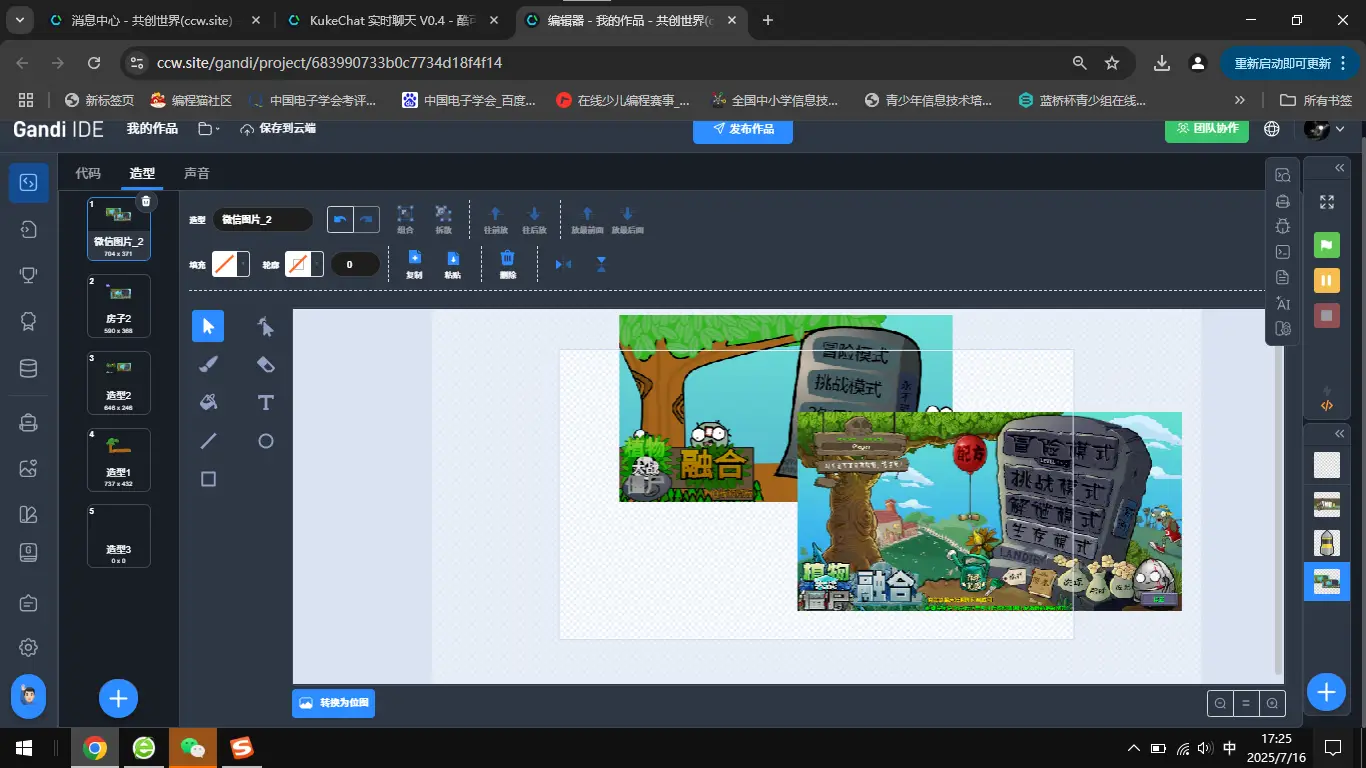The width and height of the screenshot is (1366, 768).
Task: Open the globe language selector
Action: pos(1272,129)
